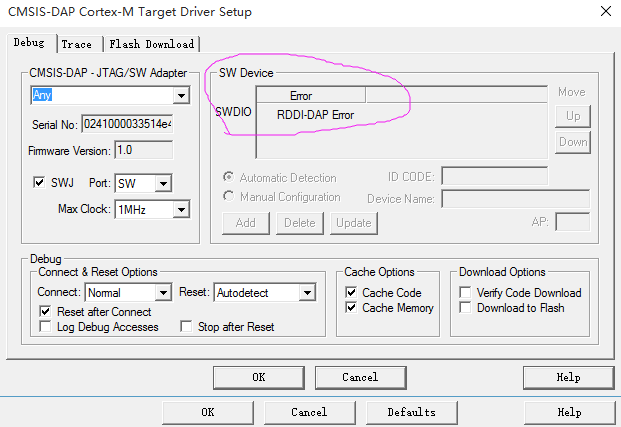Click OK in the Driver Setup dialog
The width and height of the screenshot is (621, 427).
pyautogui.click(x=259, y=377)
